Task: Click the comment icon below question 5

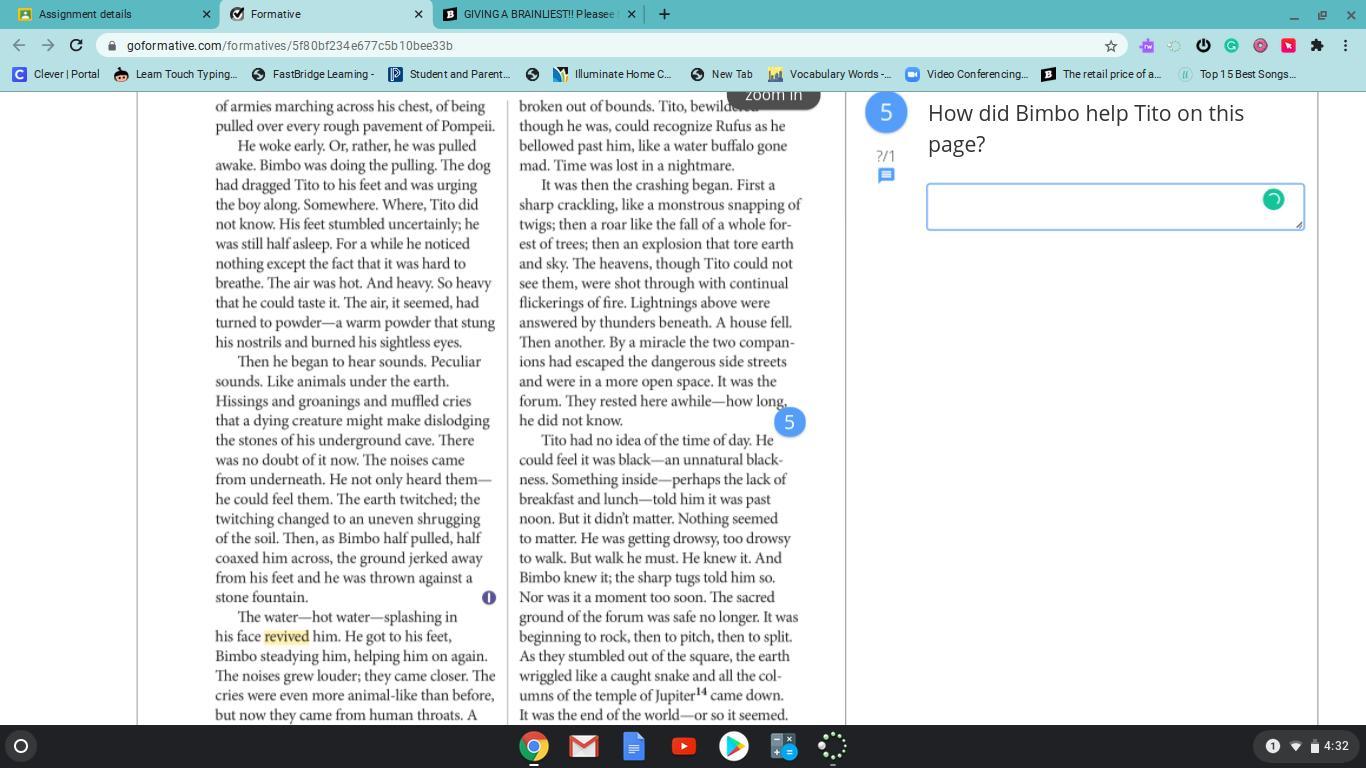Action: pyautogui.click(x=885, y=176)
